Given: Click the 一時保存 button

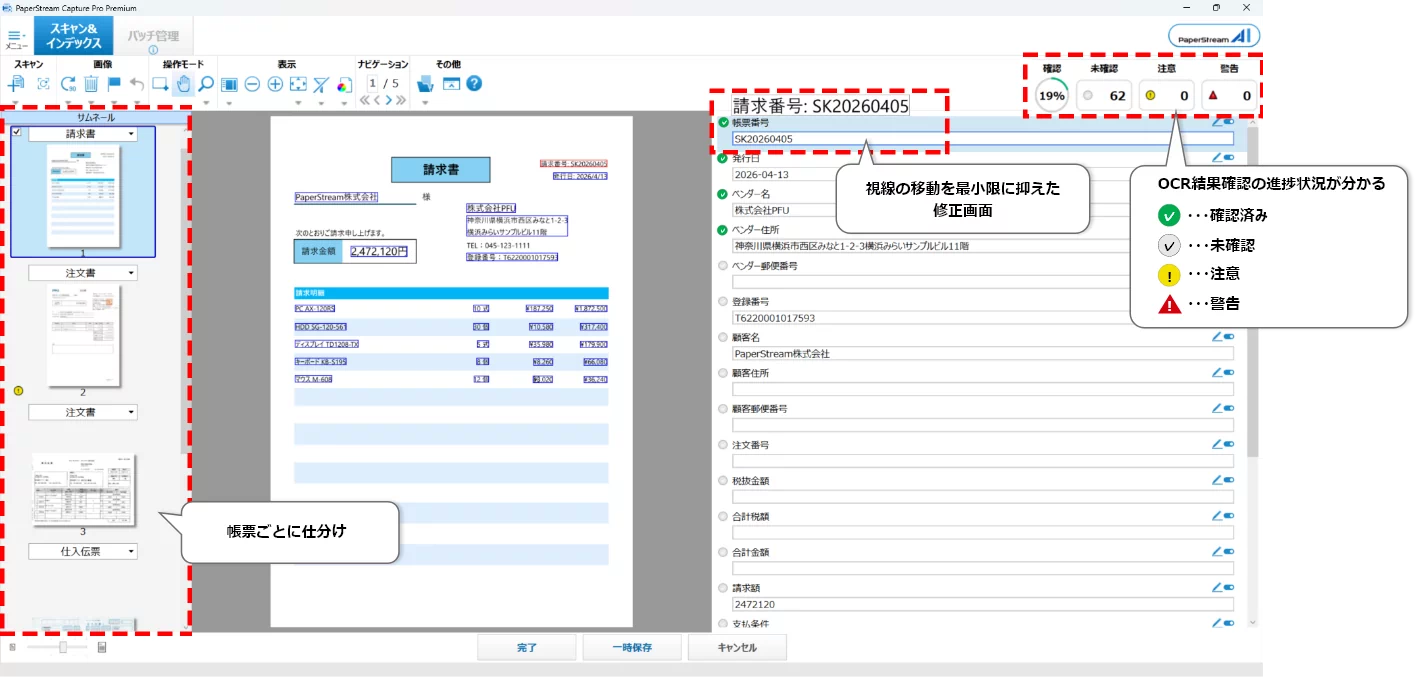Looking at the screenshot, I should pyautogui.click(x=632, y=648).
